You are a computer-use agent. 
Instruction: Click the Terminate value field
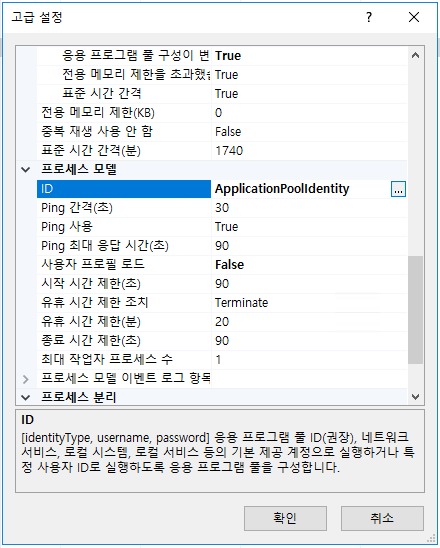coord(309,303)
